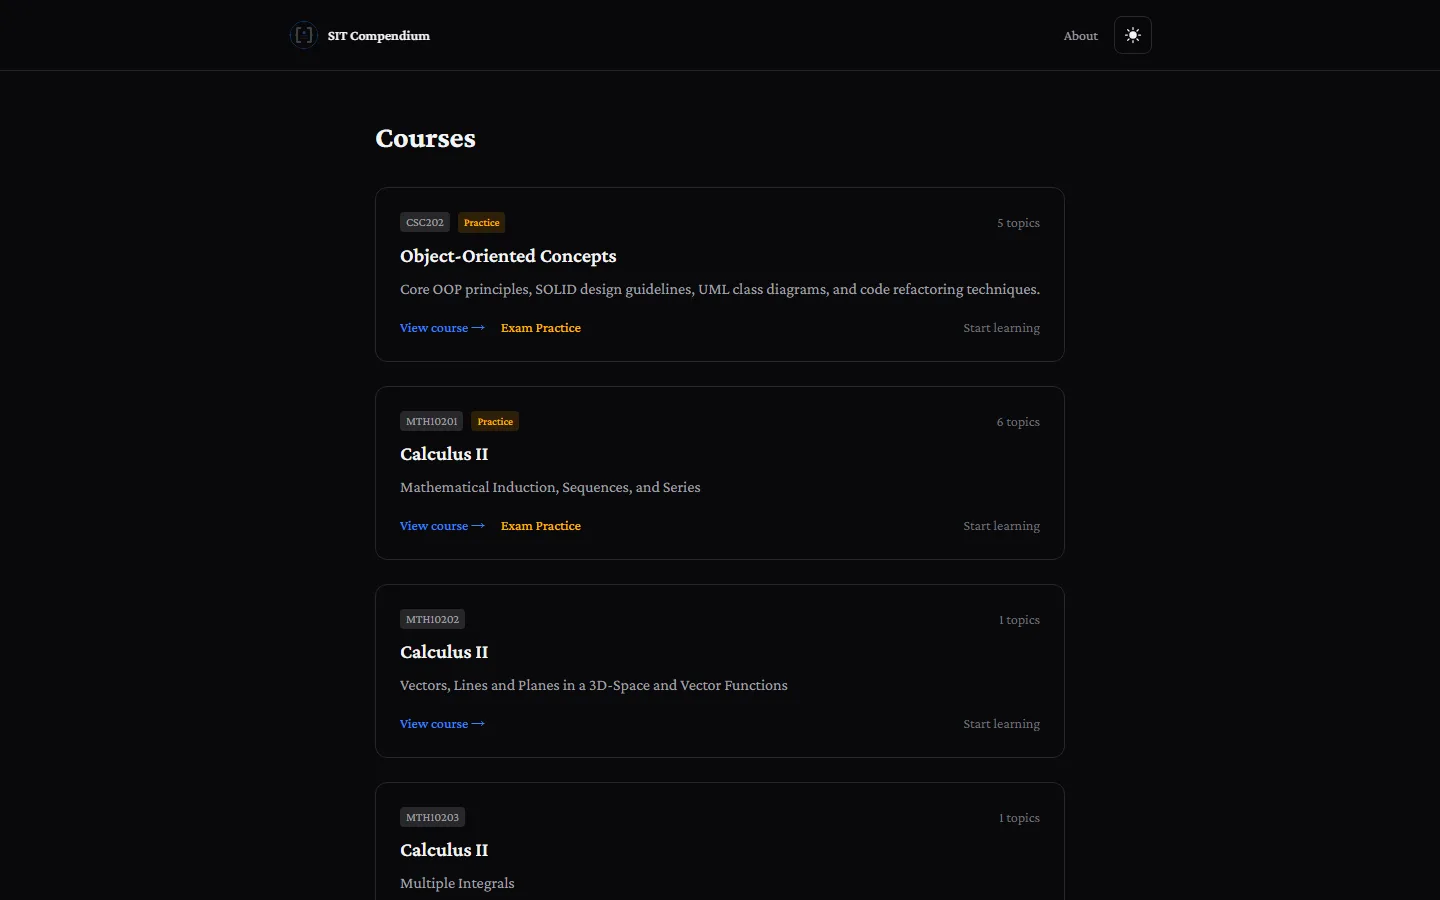1440x900 pixels.
Task: Click the SIT Compendium site title
Action: (x=379, y=36)
